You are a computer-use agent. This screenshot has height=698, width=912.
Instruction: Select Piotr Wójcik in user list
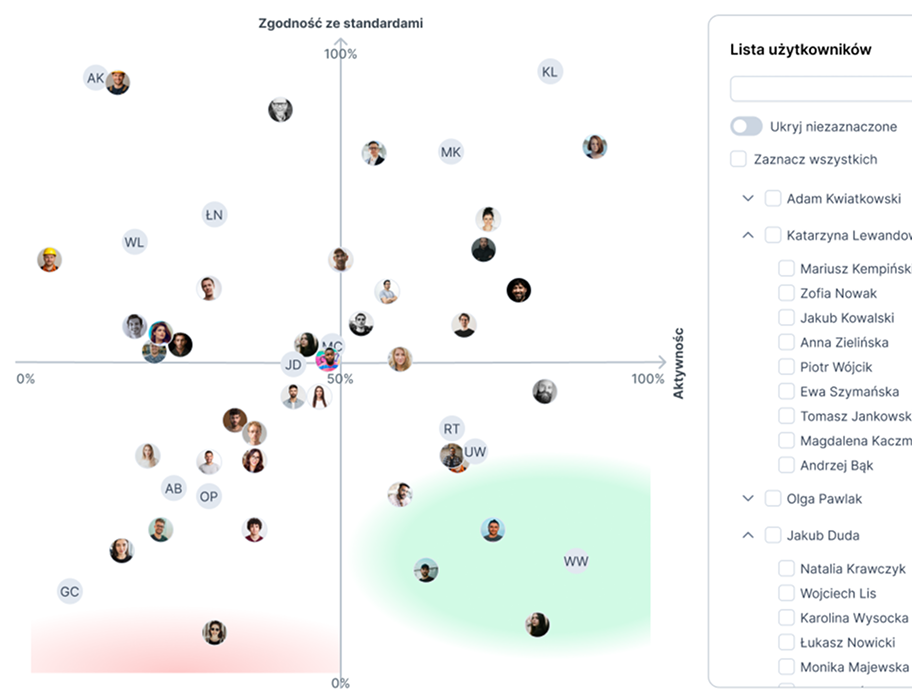(836, 367)
